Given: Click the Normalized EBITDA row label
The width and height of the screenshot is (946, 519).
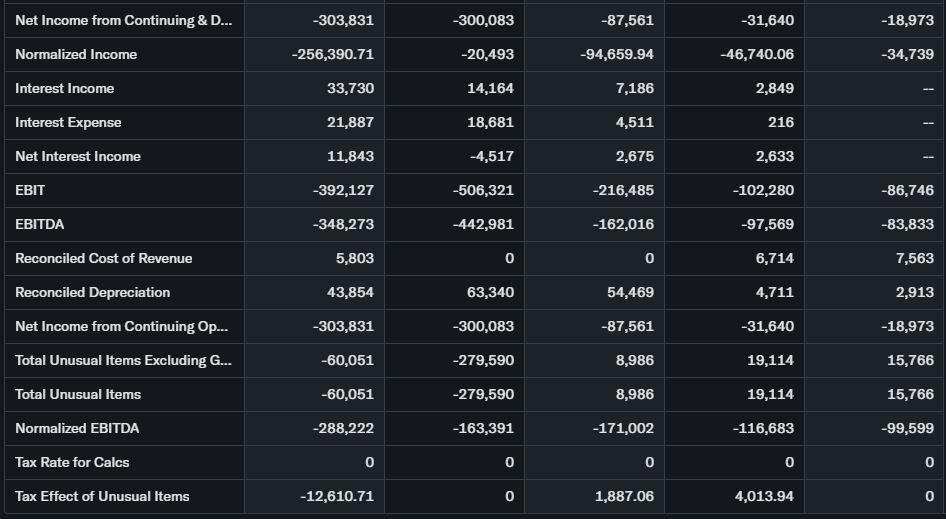Looking at the screenshot, I should click(77, 428).
